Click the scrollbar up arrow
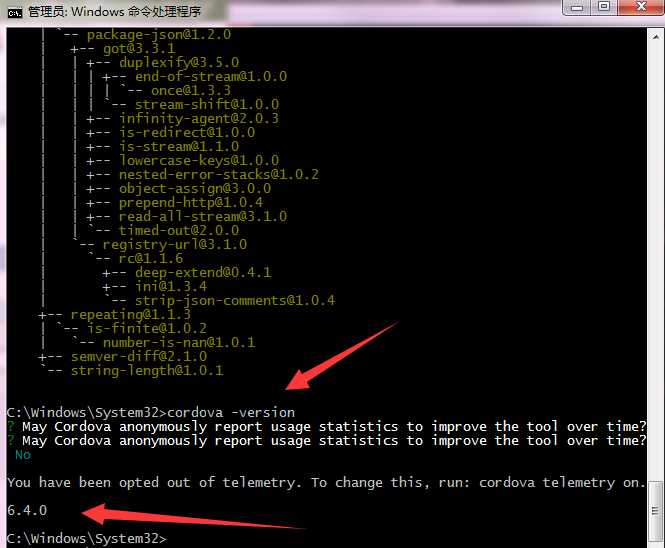The width and height of the screenshot is (665, 548). pyautogui.click(x=656, y=37)
